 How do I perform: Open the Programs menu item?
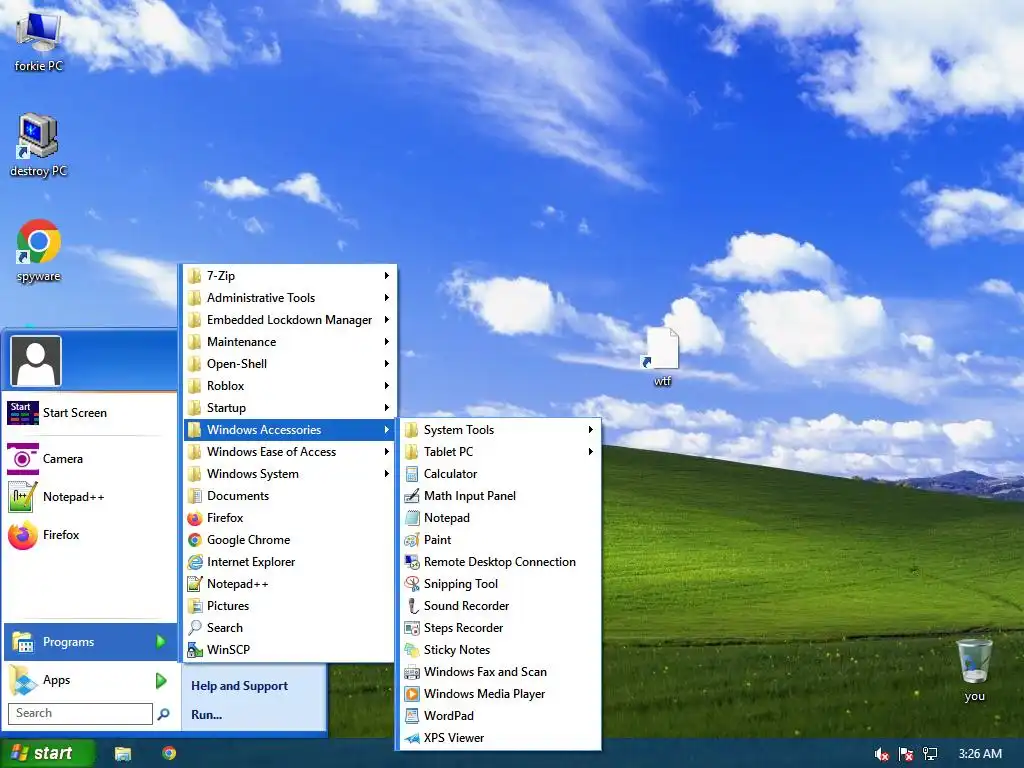pyautogui.click(x=90, y=642)
